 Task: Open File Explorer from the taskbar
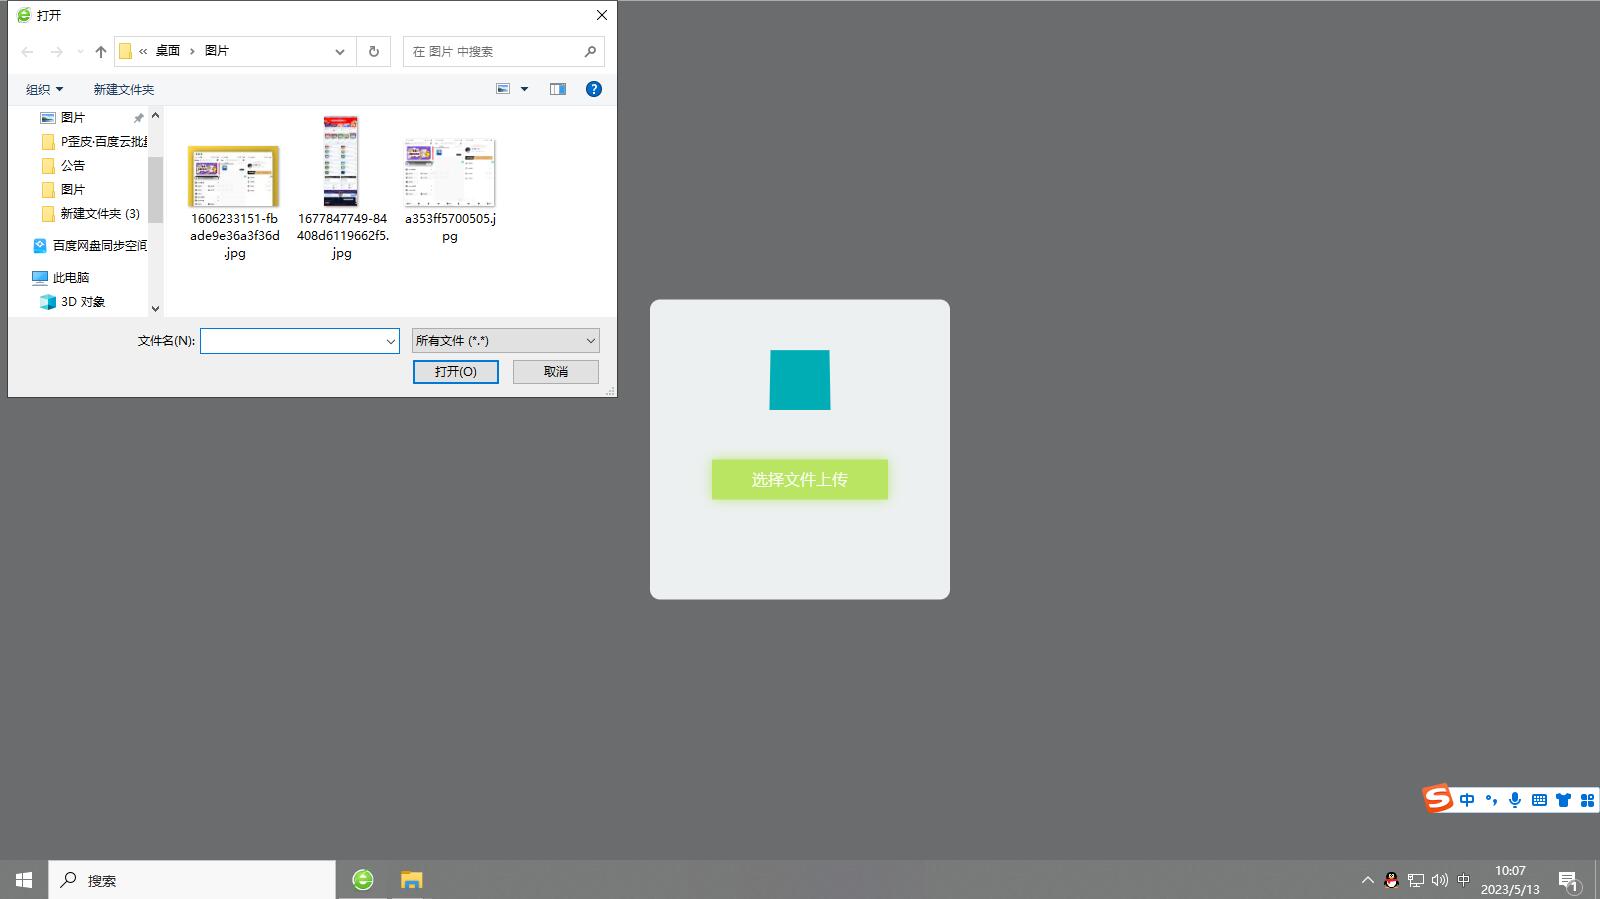[x=411, y=880]
